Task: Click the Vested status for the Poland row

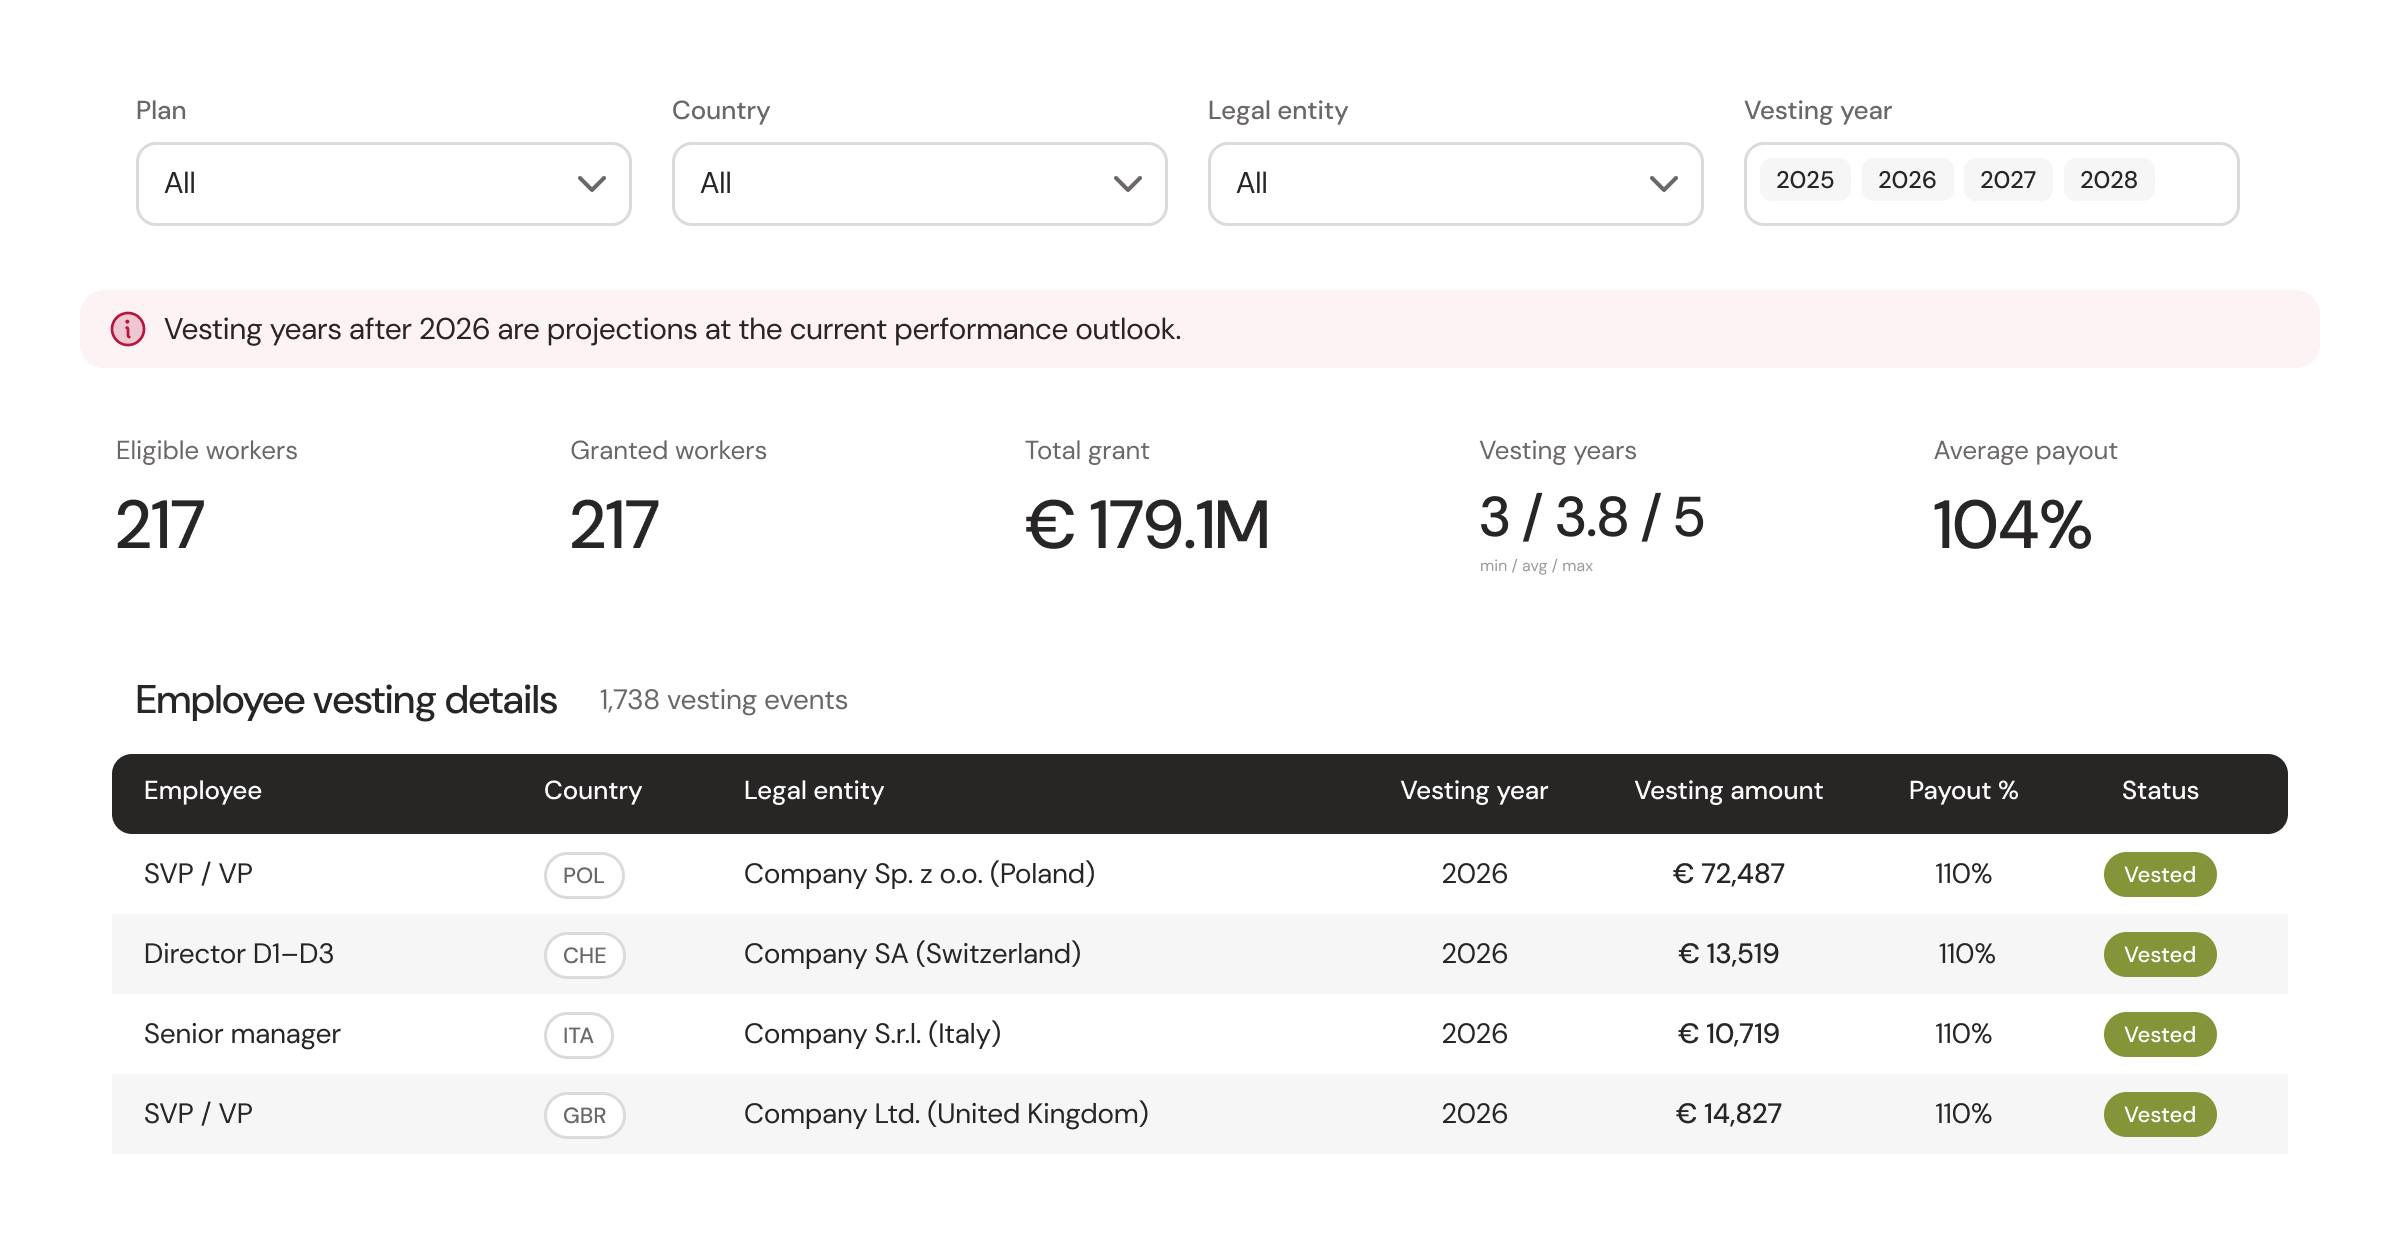Action: 2160,874
